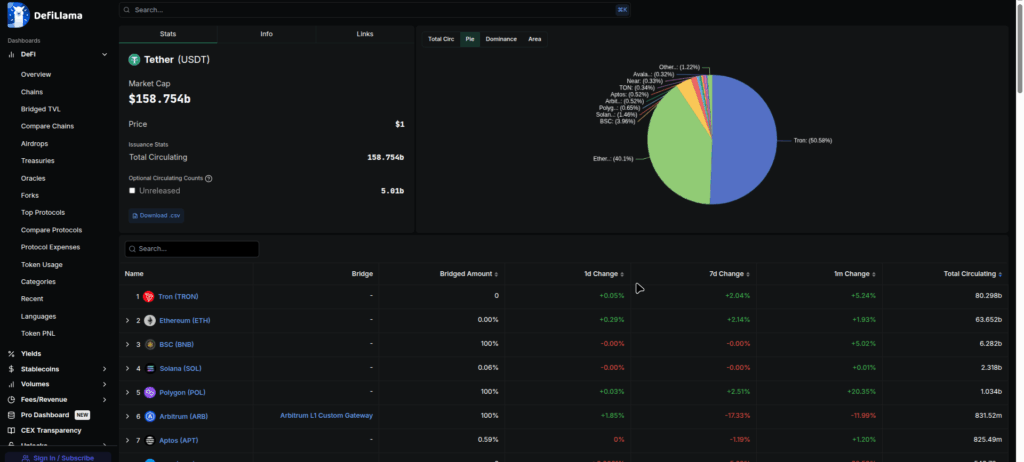Download the .csv file
The image size is (1024, 462).
(x=156, y=215)
